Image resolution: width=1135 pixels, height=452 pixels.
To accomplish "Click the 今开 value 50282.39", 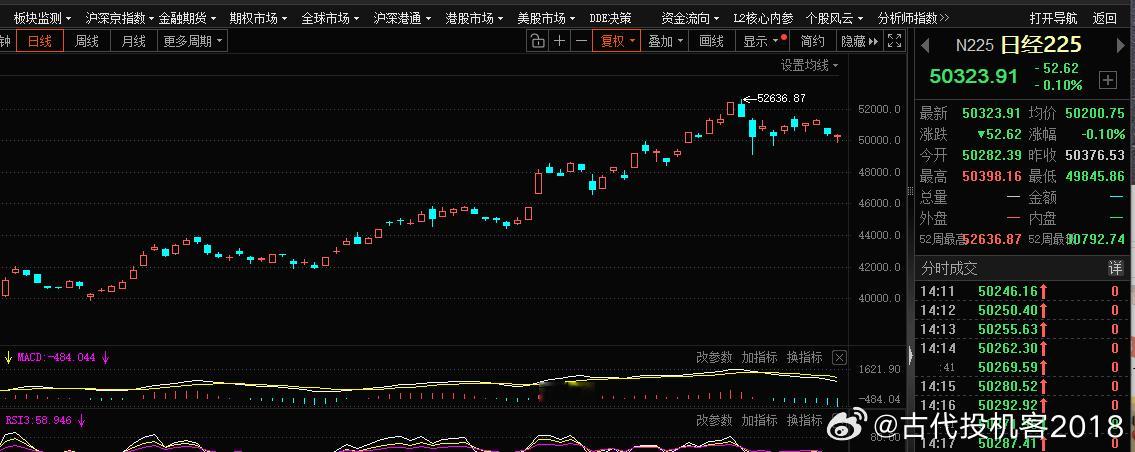I will (991, 155).
